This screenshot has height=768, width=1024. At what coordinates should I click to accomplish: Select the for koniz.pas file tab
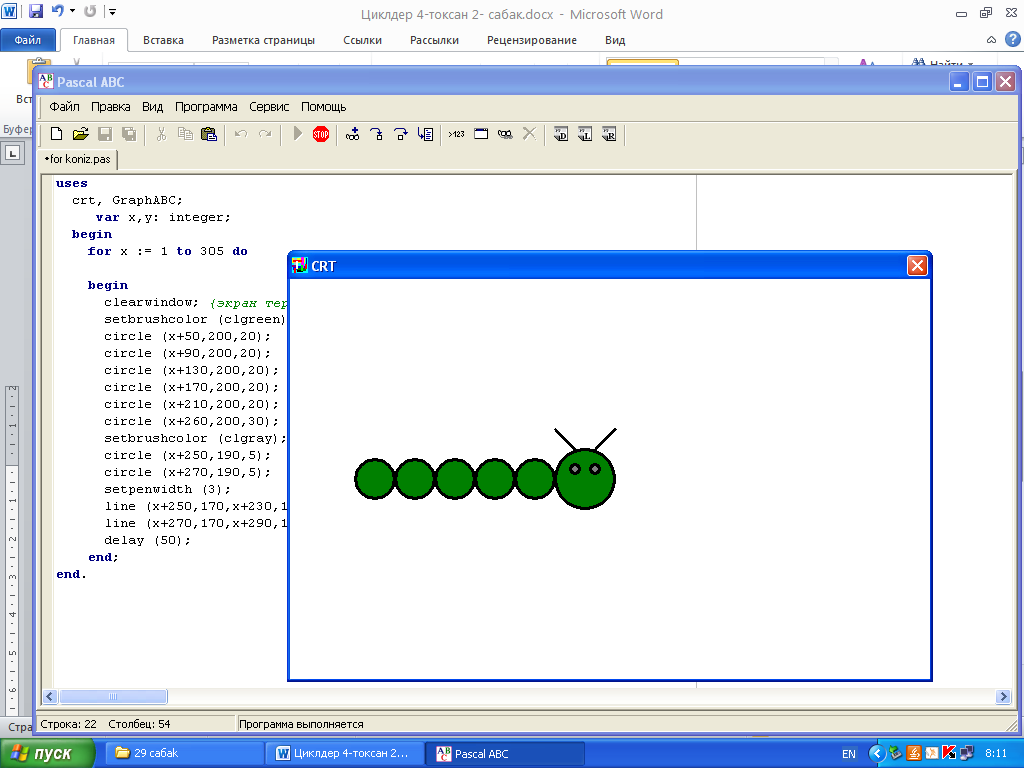coord(78,159)
